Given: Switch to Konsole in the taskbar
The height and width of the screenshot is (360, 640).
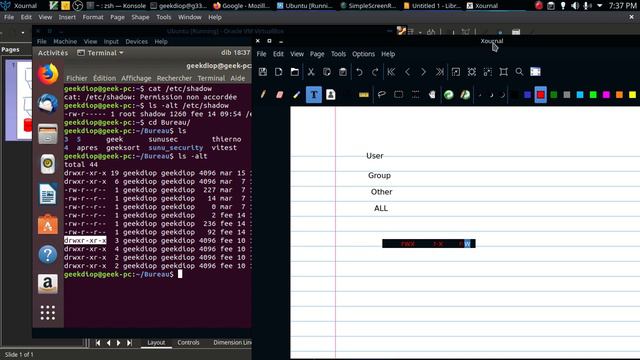Looking at the screenshot, I should pyautogui.click(x=117, y=6).
